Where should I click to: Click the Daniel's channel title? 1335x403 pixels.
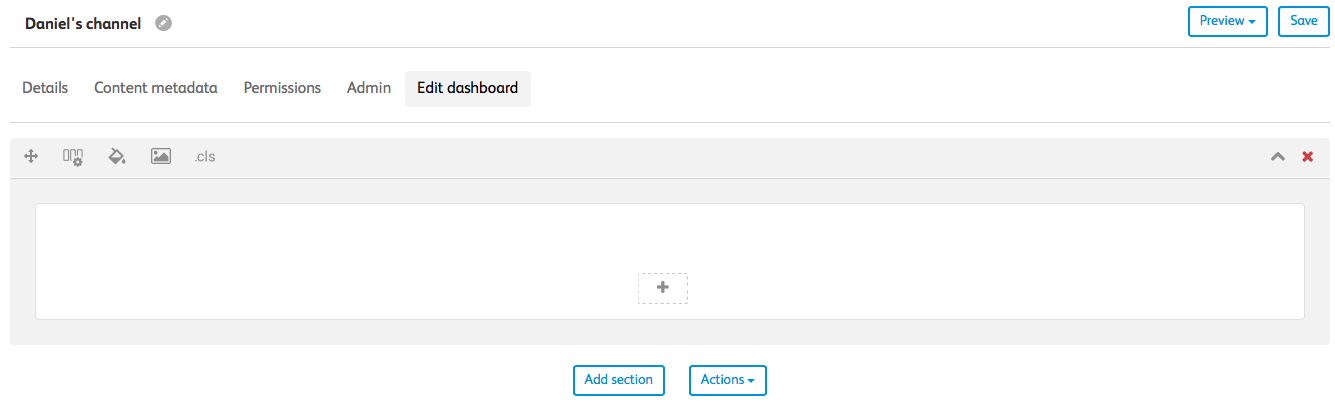pos(83,23)
